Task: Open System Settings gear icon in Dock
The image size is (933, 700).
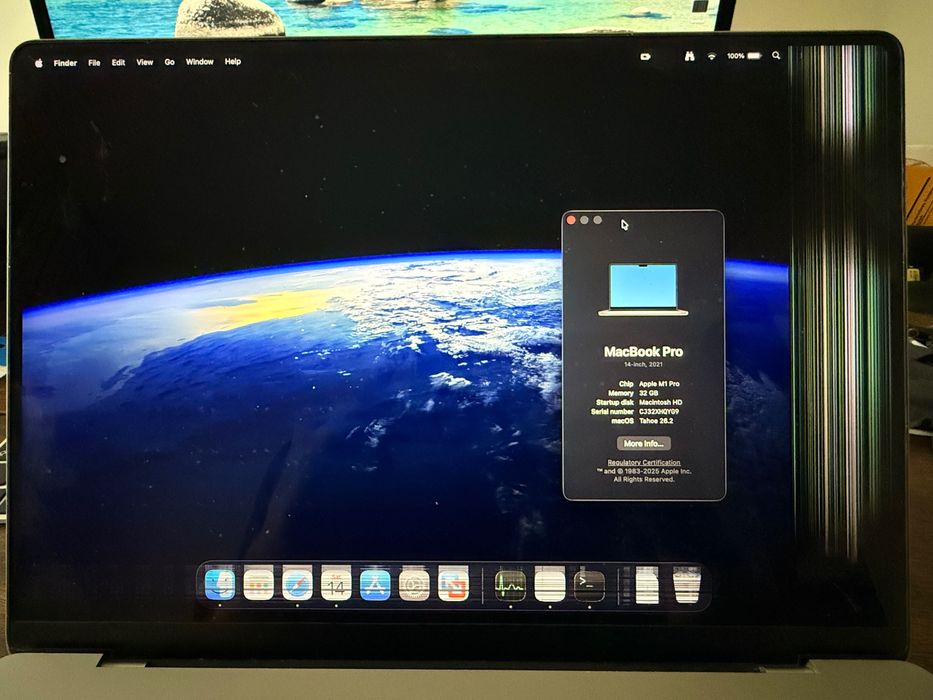Action: pos(414,584)
